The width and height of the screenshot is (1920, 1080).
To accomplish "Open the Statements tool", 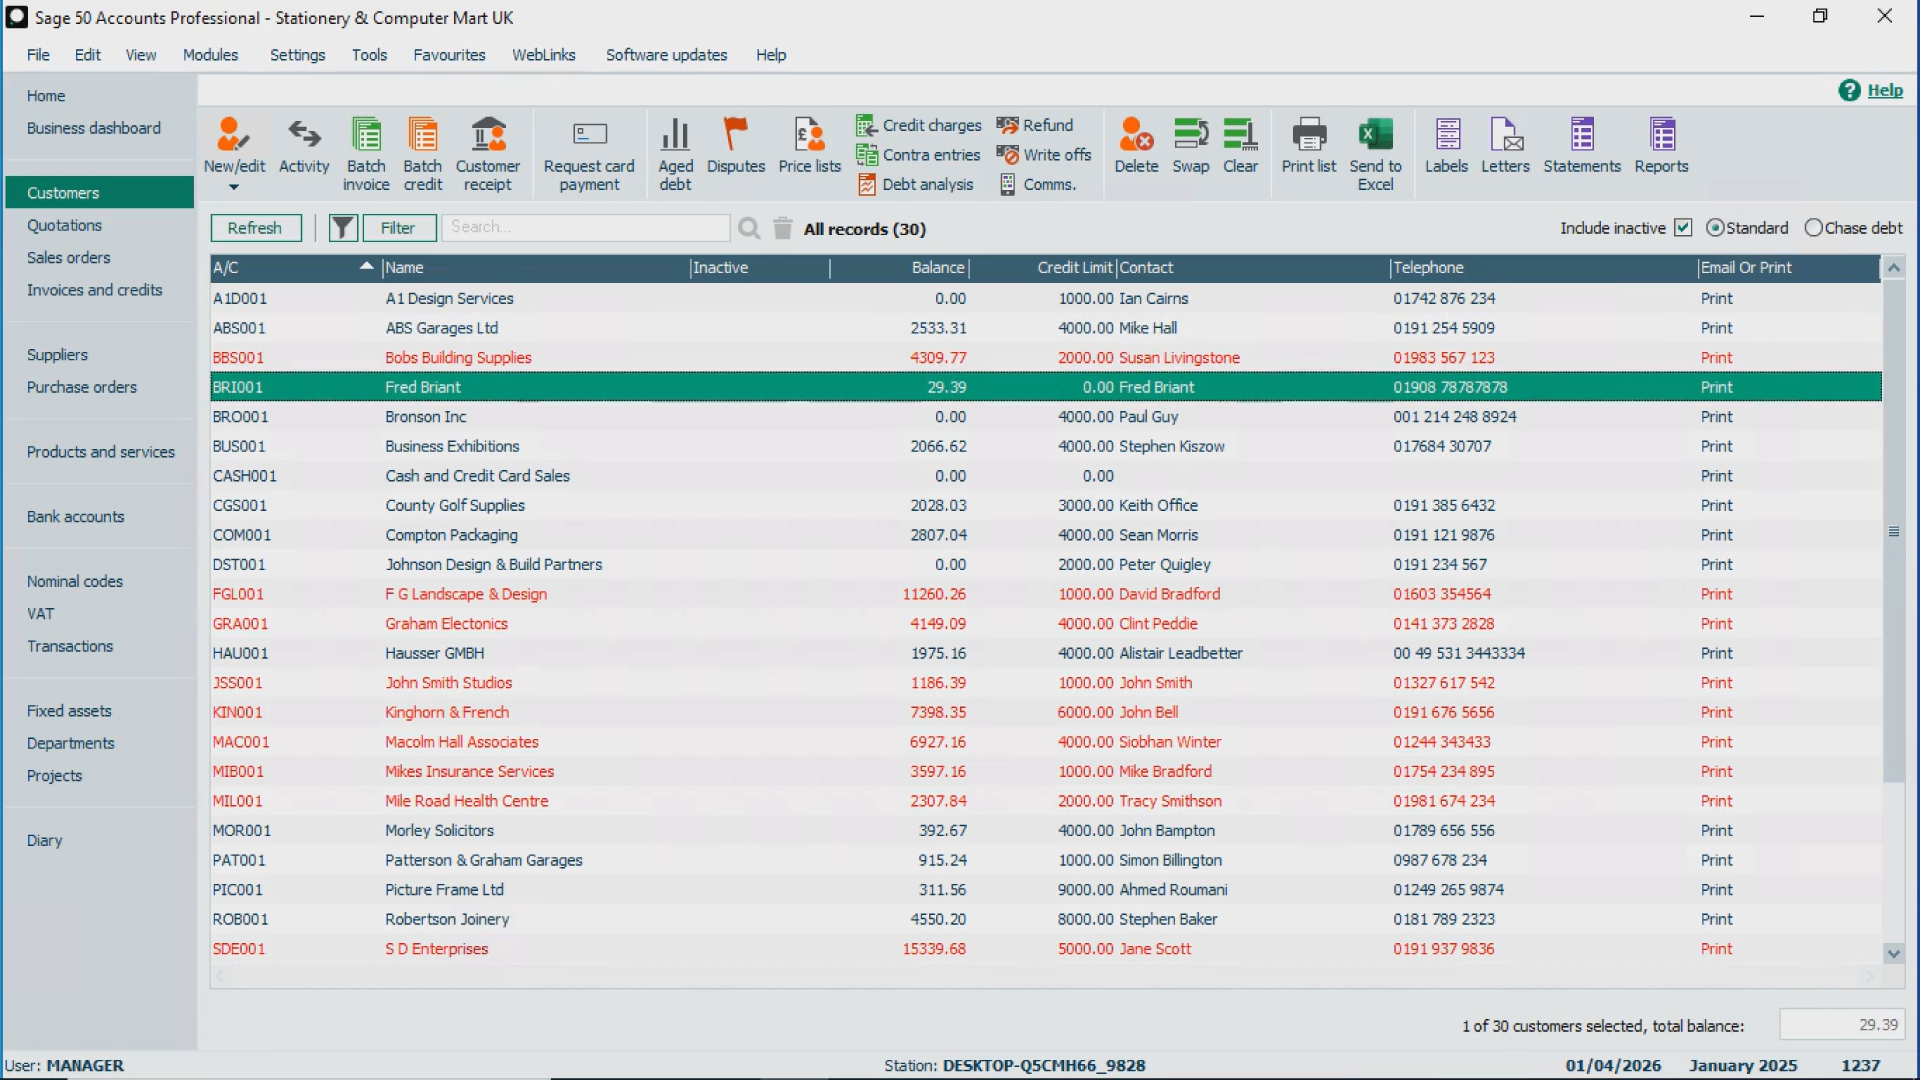I will [x=1582, y=146].
